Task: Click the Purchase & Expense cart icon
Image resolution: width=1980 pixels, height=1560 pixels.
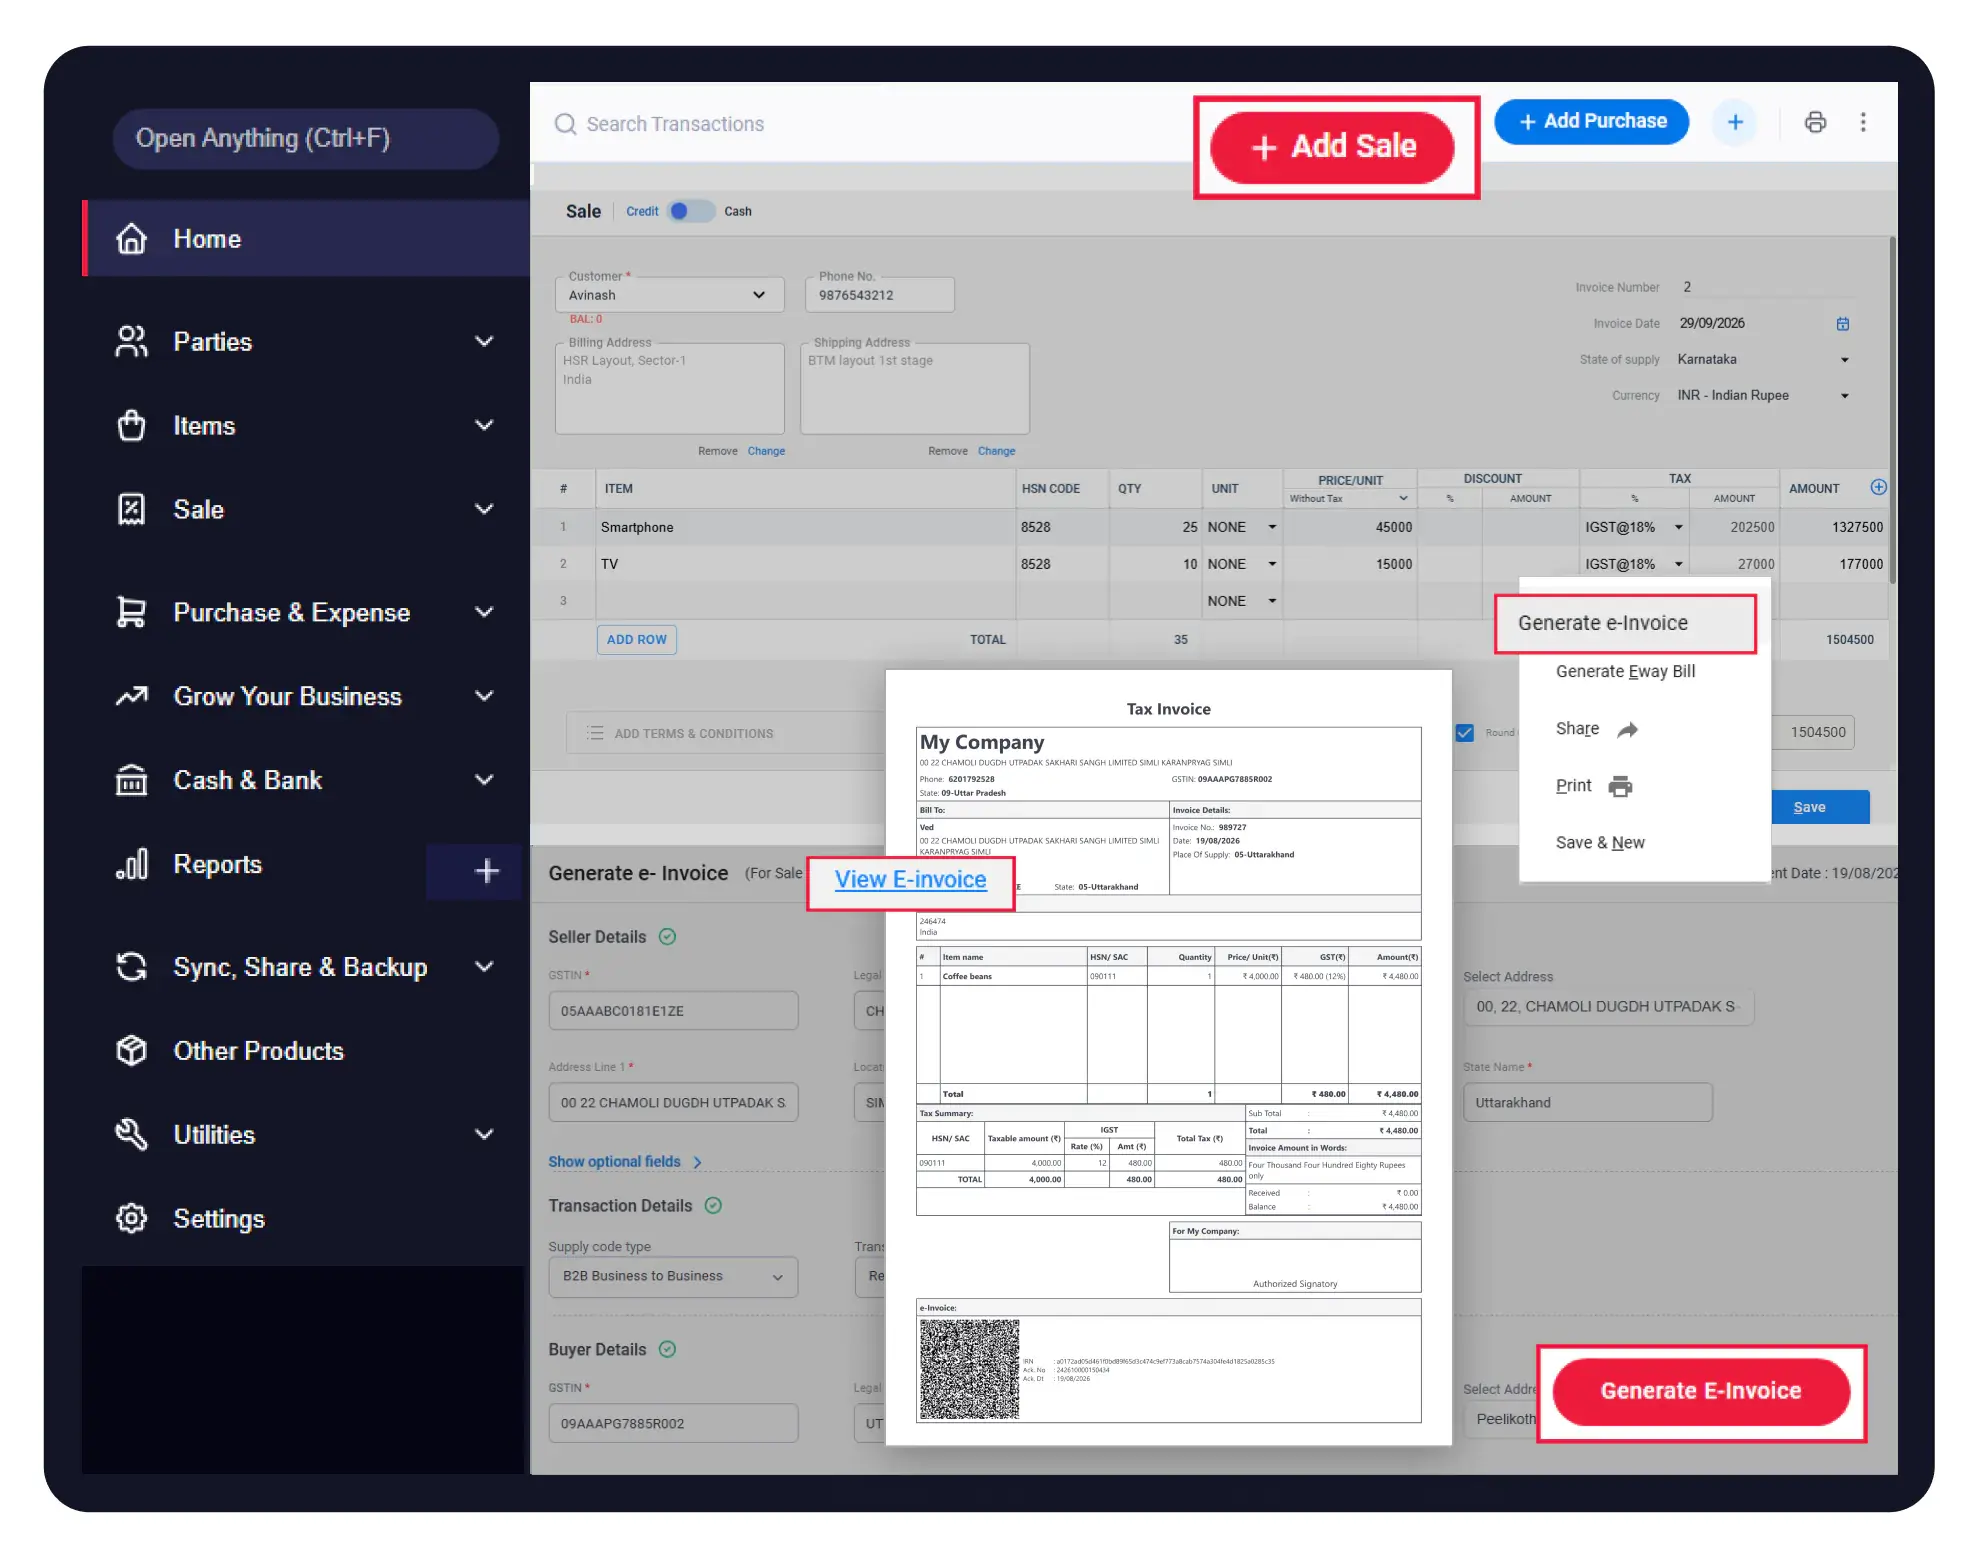Action: pos(132,612)
